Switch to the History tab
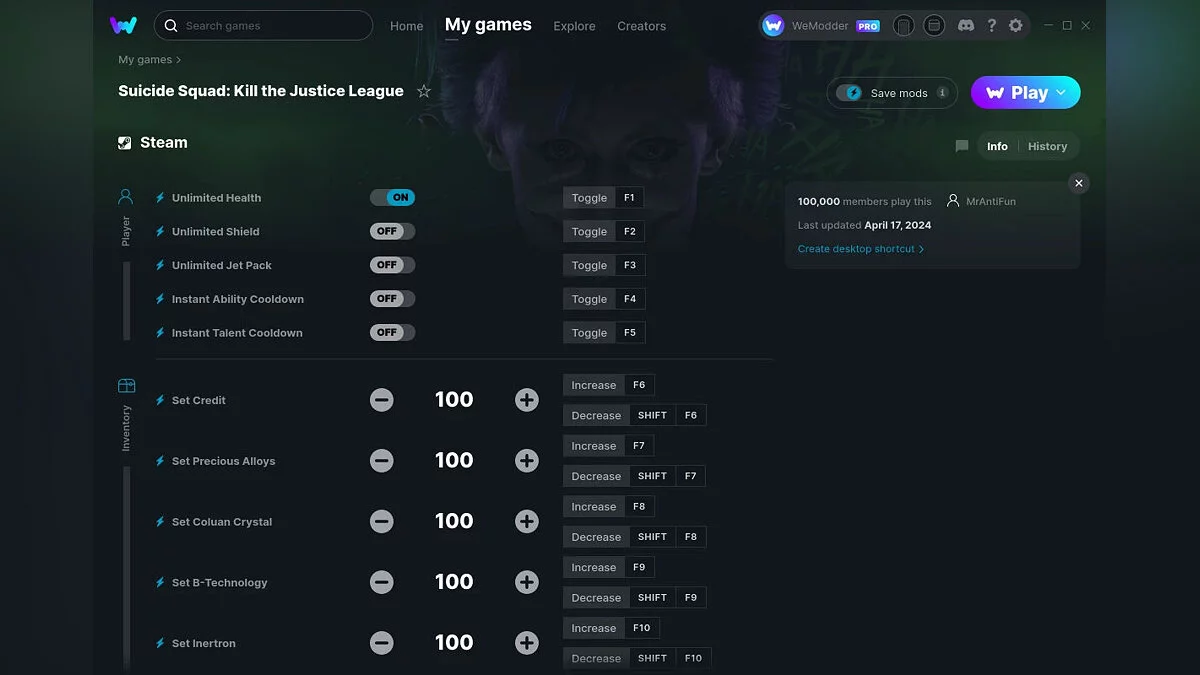1200x675 pixels. tap(1047, 146)
